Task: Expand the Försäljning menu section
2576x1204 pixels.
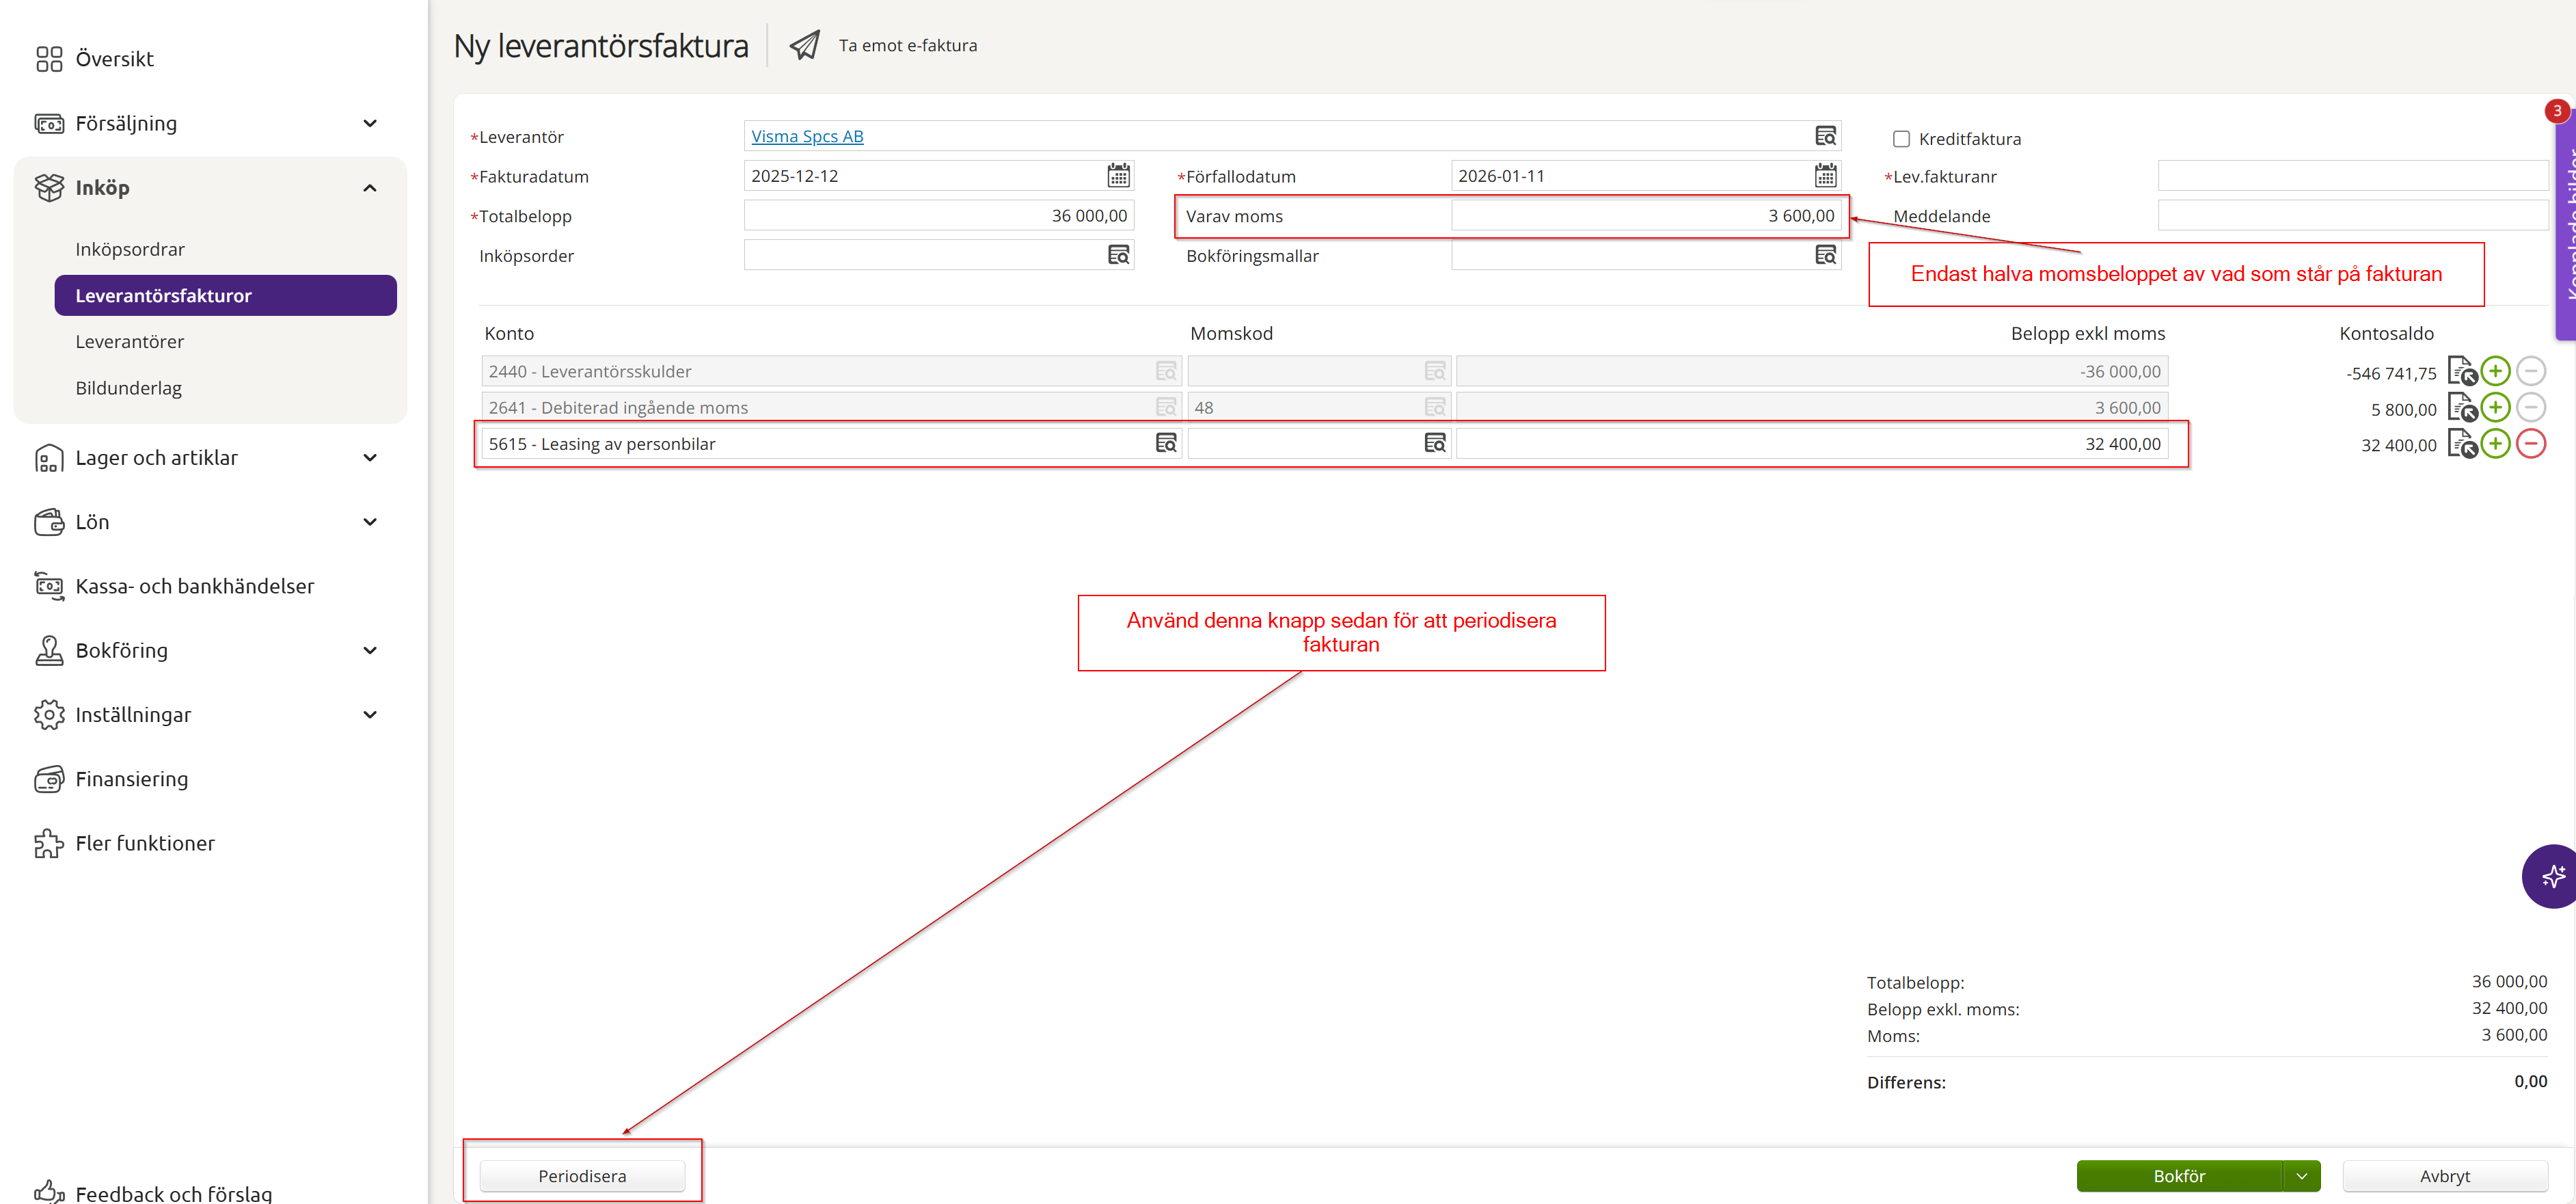Action: pyautogui.click(x=369, y=123)
